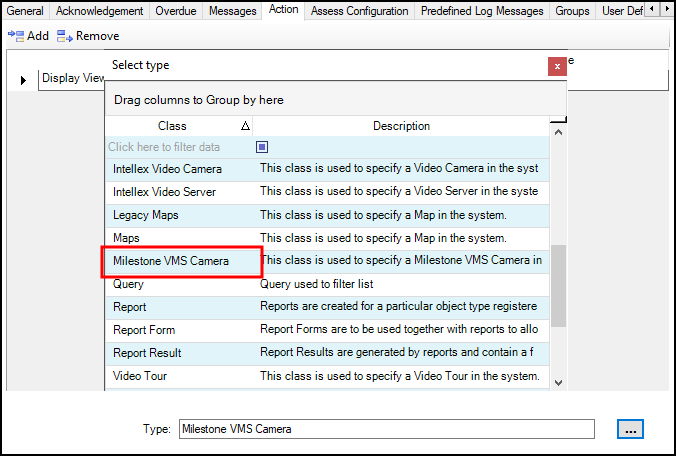Click the Add row icon
Screen dimensions: 676x456
pos(16,36)
